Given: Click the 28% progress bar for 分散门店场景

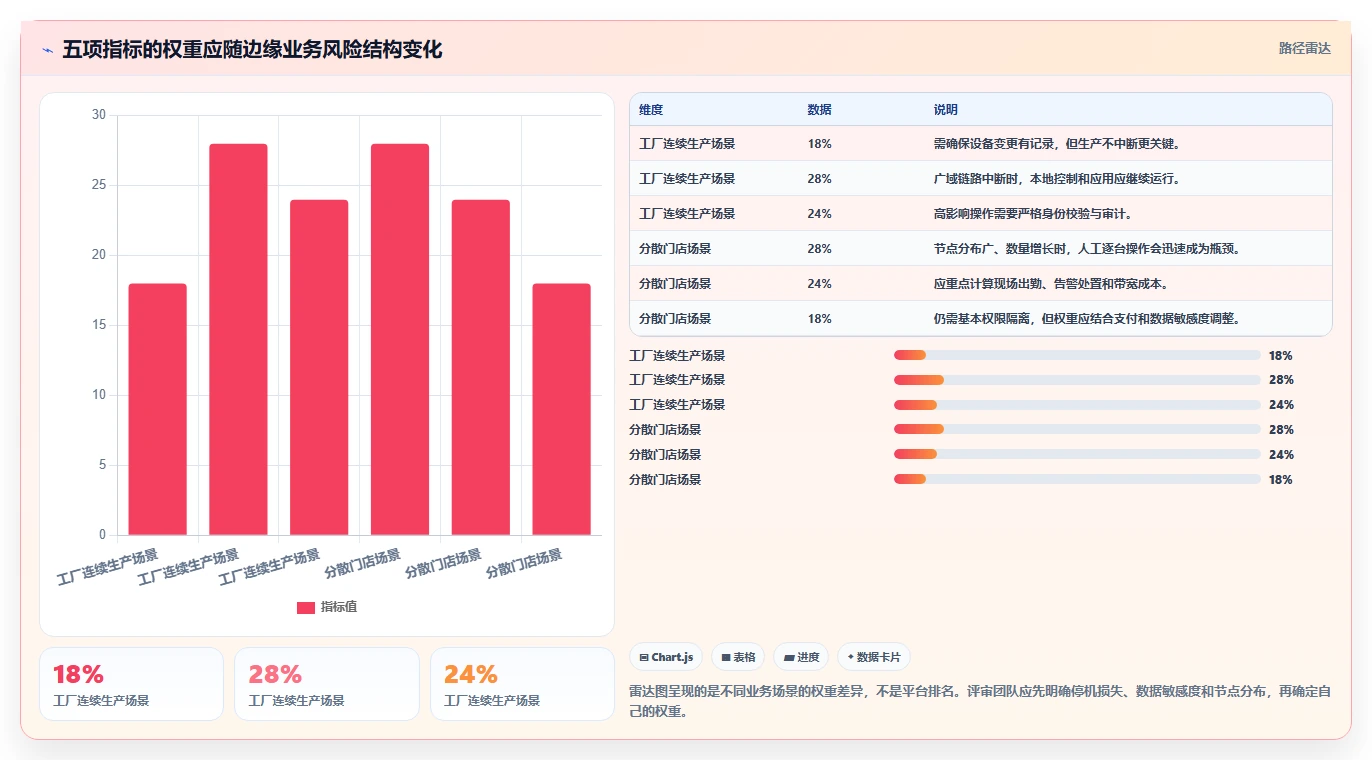Looking at the screenshot, I should click(1077, 430).
